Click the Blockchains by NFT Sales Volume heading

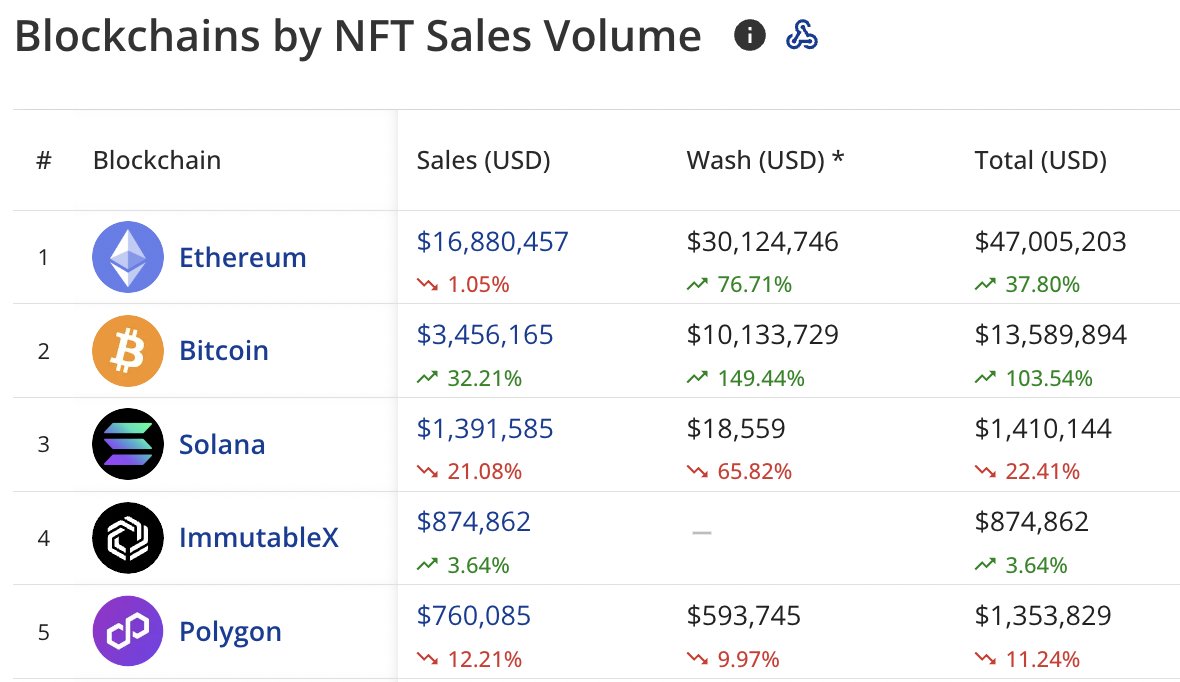[x=358, y=36]
